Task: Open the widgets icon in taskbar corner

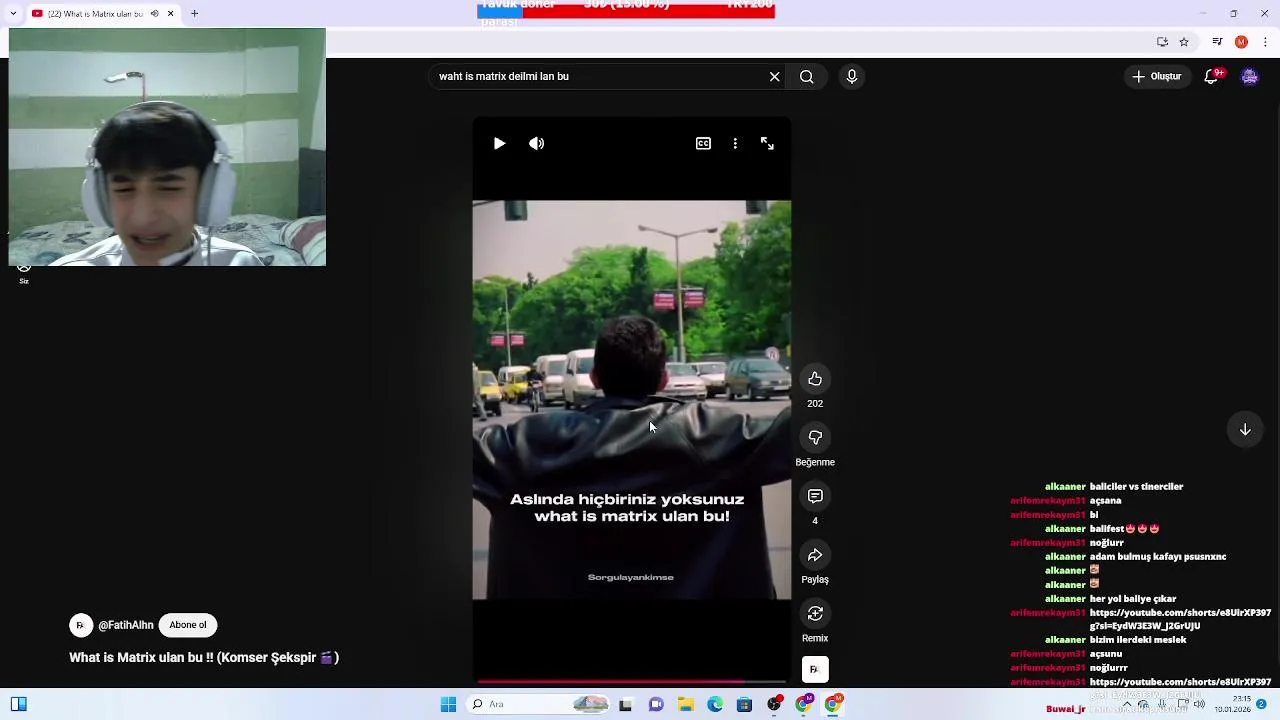Action: [x=18, y=704]
